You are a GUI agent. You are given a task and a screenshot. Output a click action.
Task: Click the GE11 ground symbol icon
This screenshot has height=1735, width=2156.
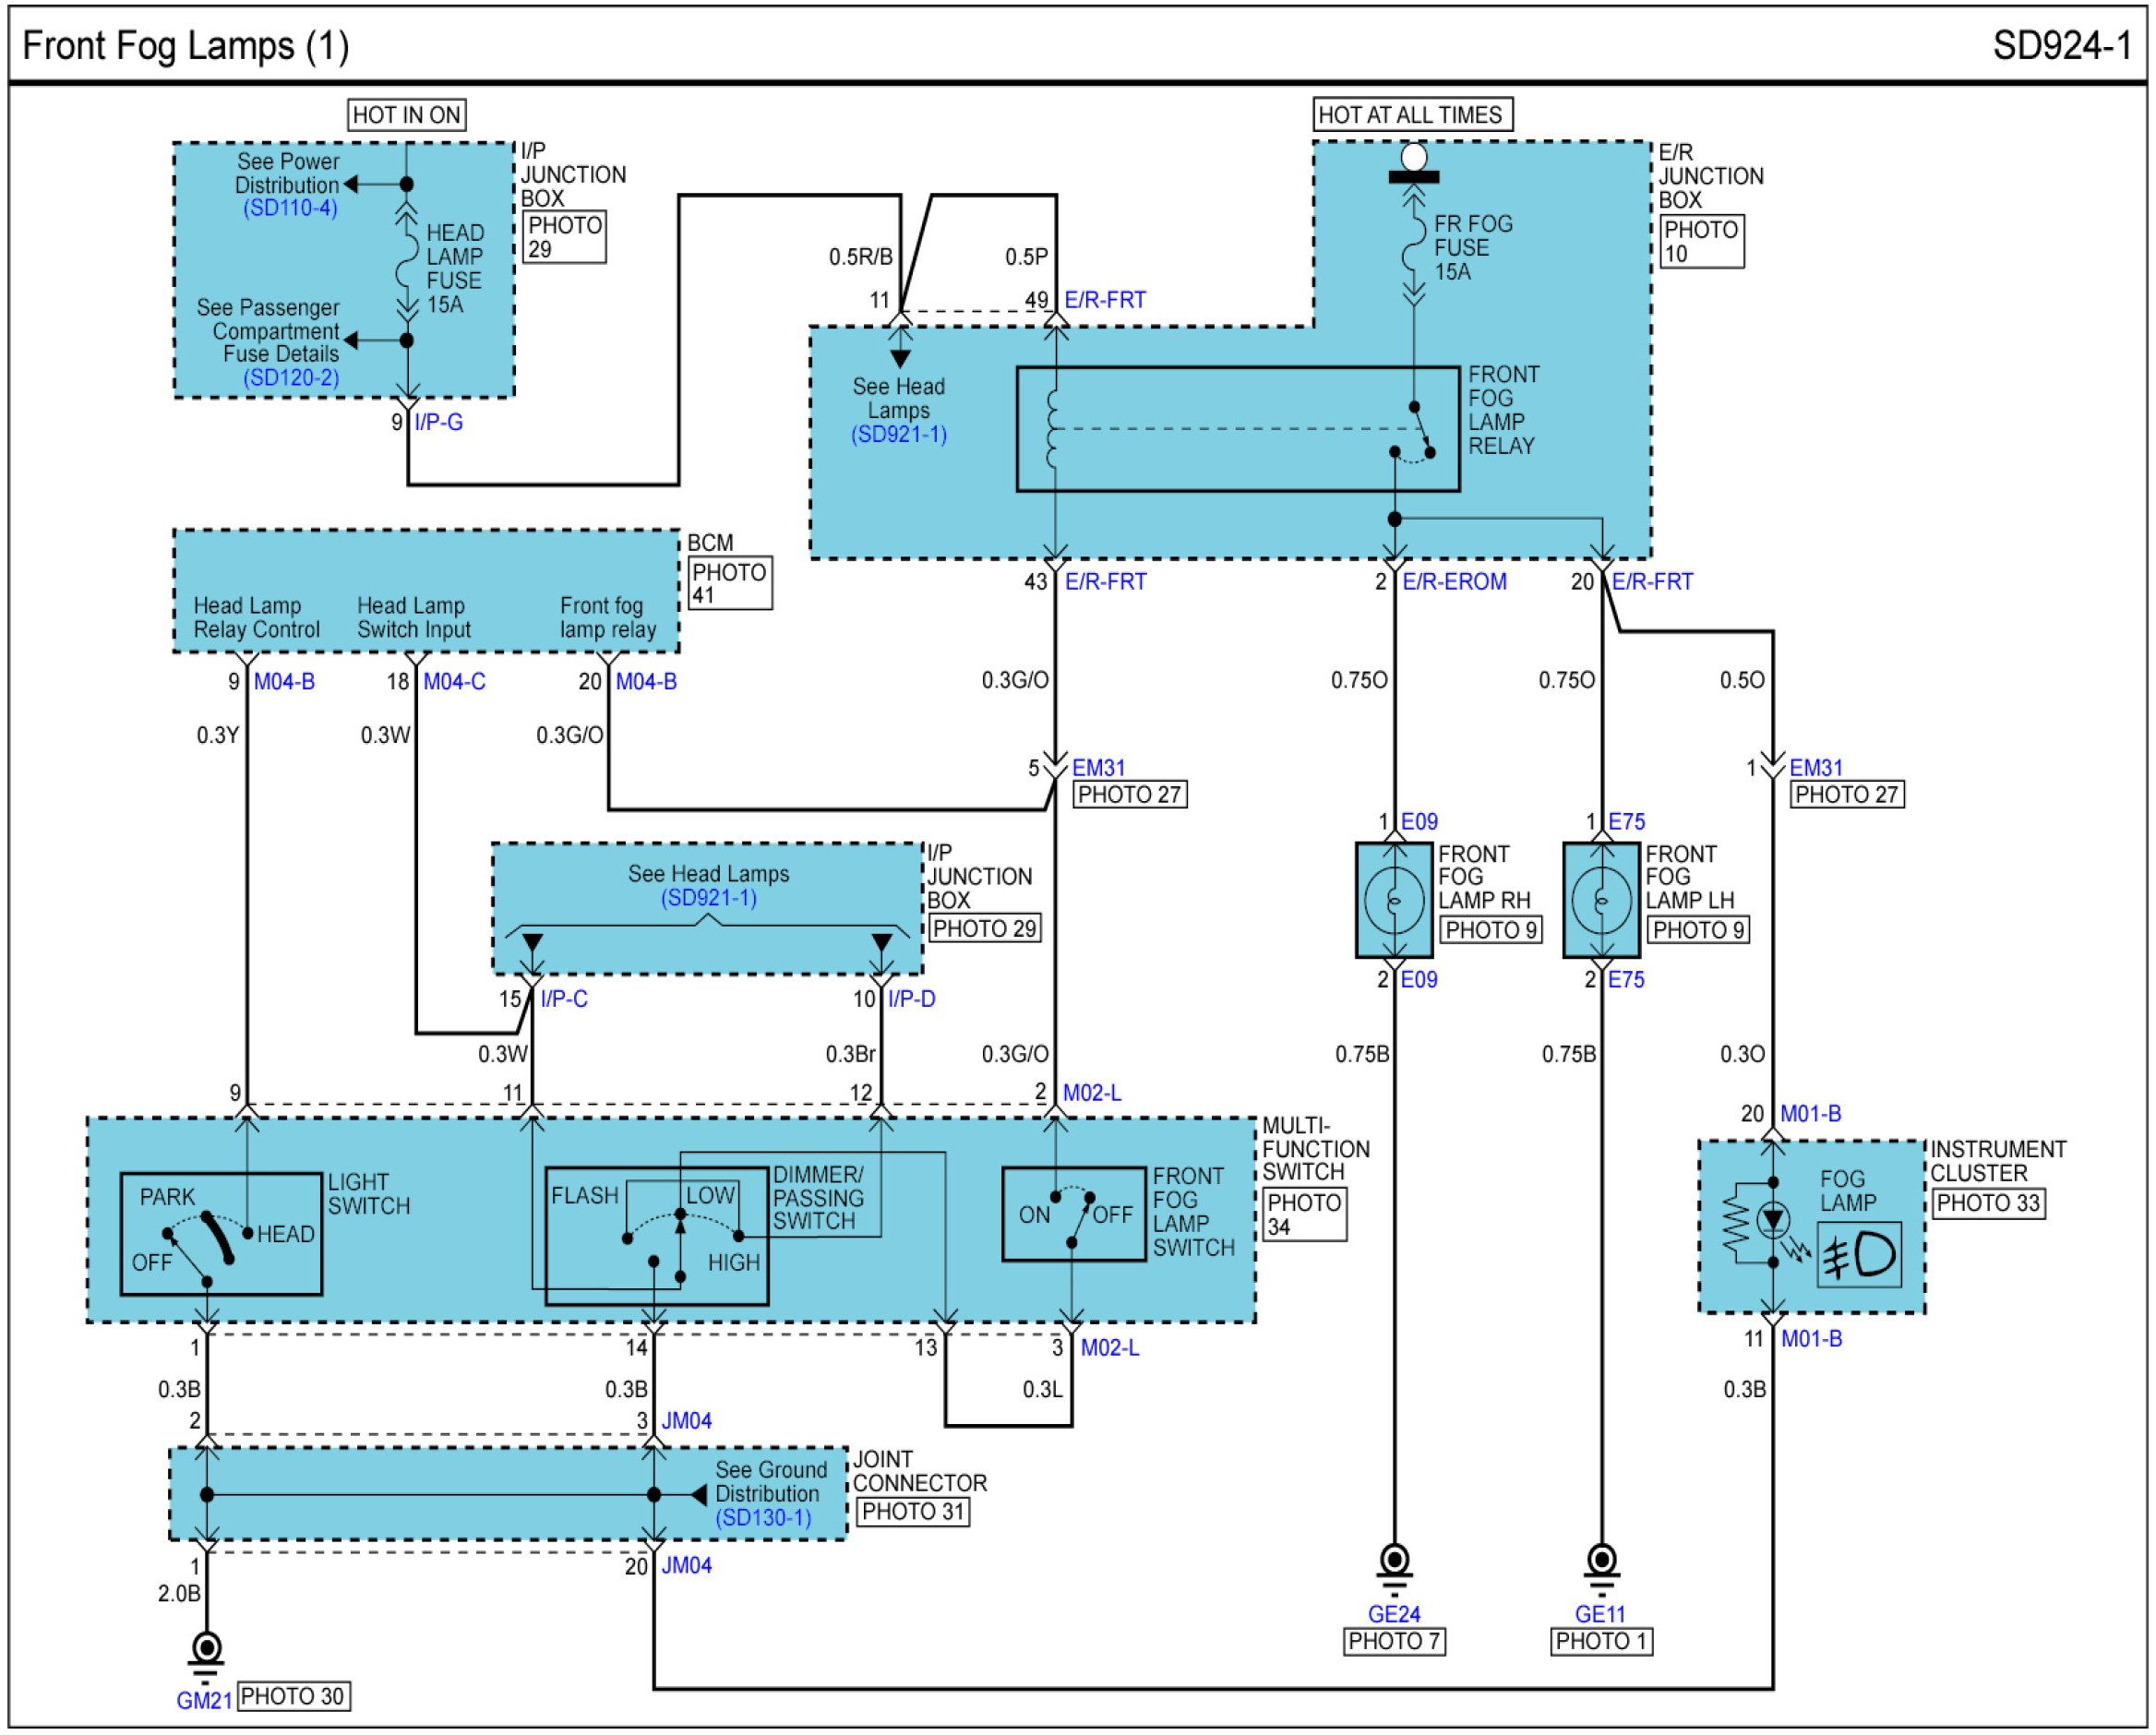coord(1601,1564)
